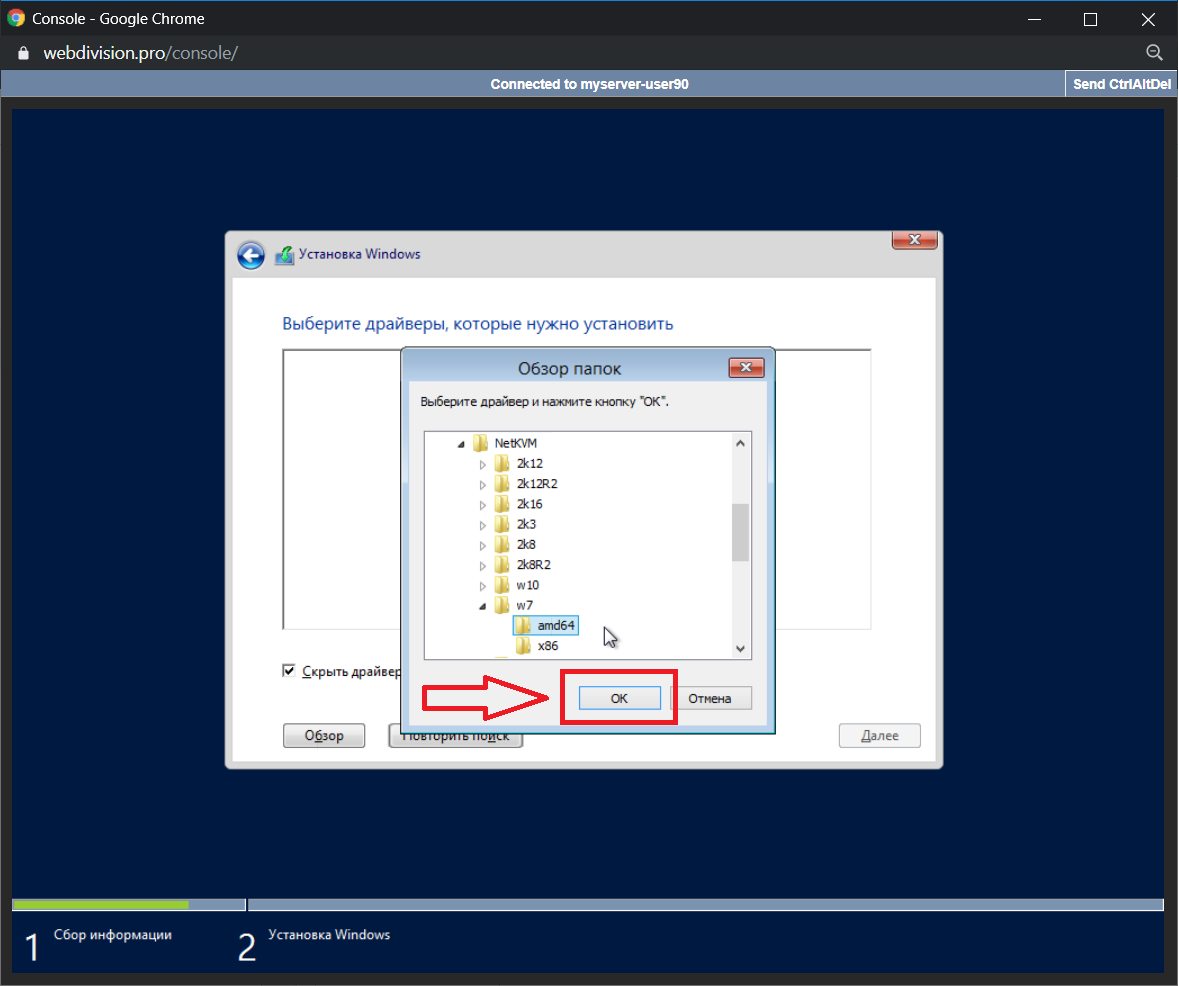Select the w10 folder in the tree
This screenshot has width=1178, height=986.
[x=527, y=585]
